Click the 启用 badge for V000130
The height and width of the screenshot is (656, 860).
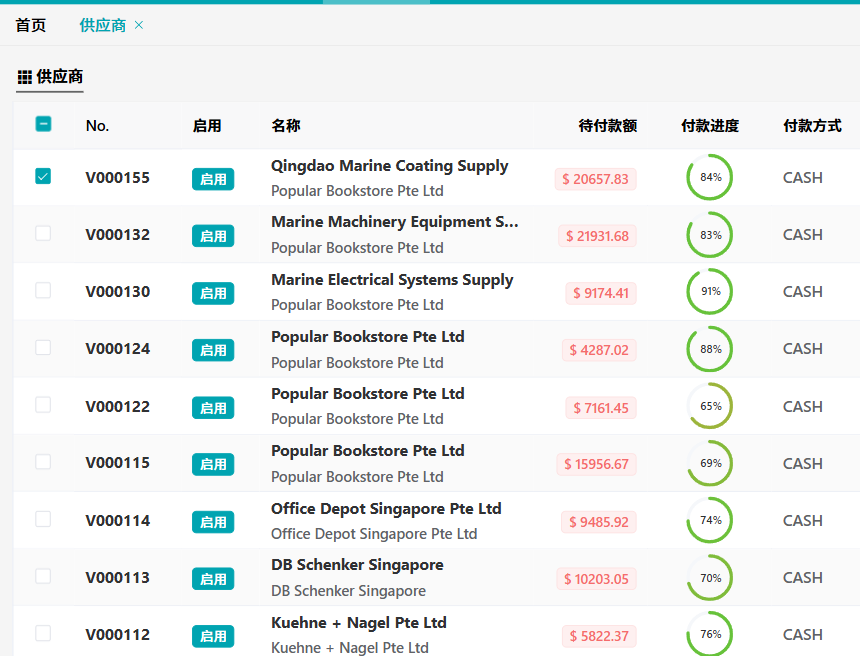pyautogui.click(x=213, y=293)
